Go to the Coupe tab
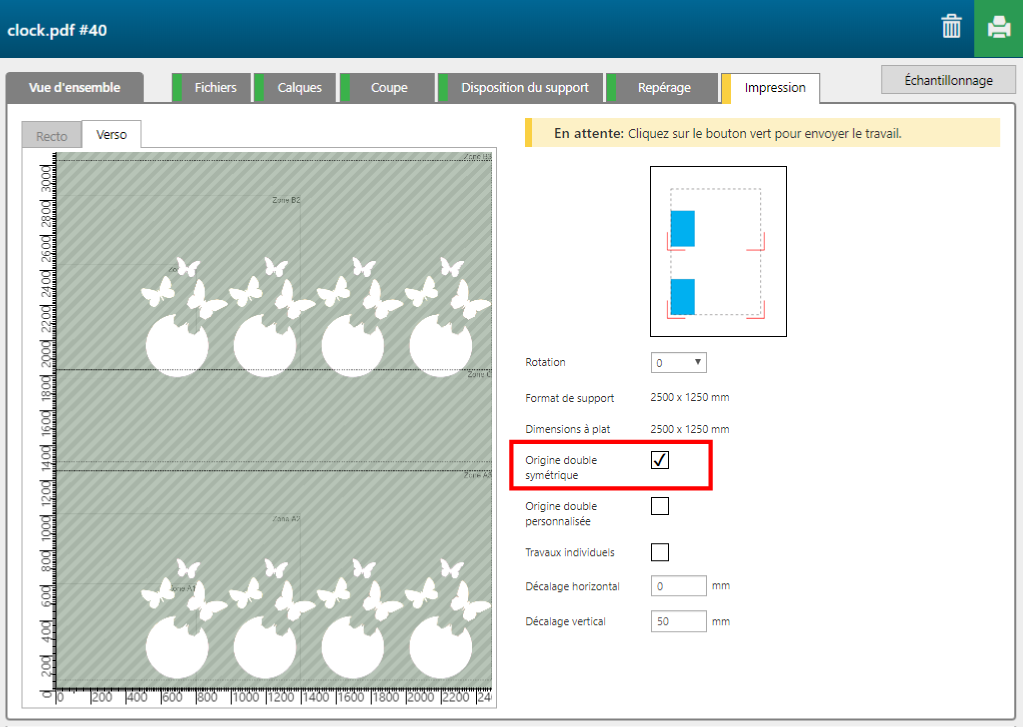Viewport: 1023px width, 727px height. 387,87
